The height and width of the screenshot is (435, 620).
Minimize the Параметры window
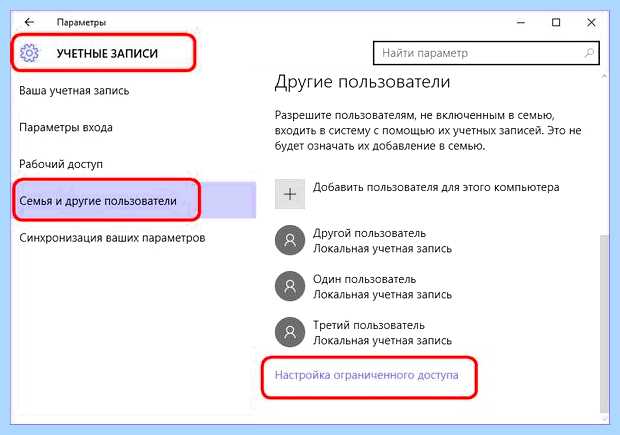coord(521,23)
